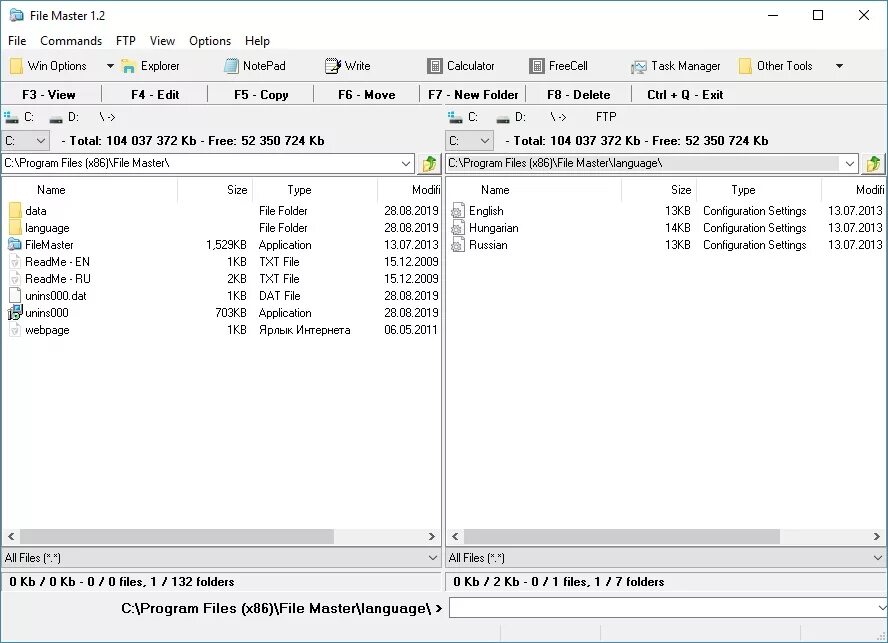Start FreeCell from its toolbar icon
The height and width of the screenshot is (643, 888).
point(536,66)
